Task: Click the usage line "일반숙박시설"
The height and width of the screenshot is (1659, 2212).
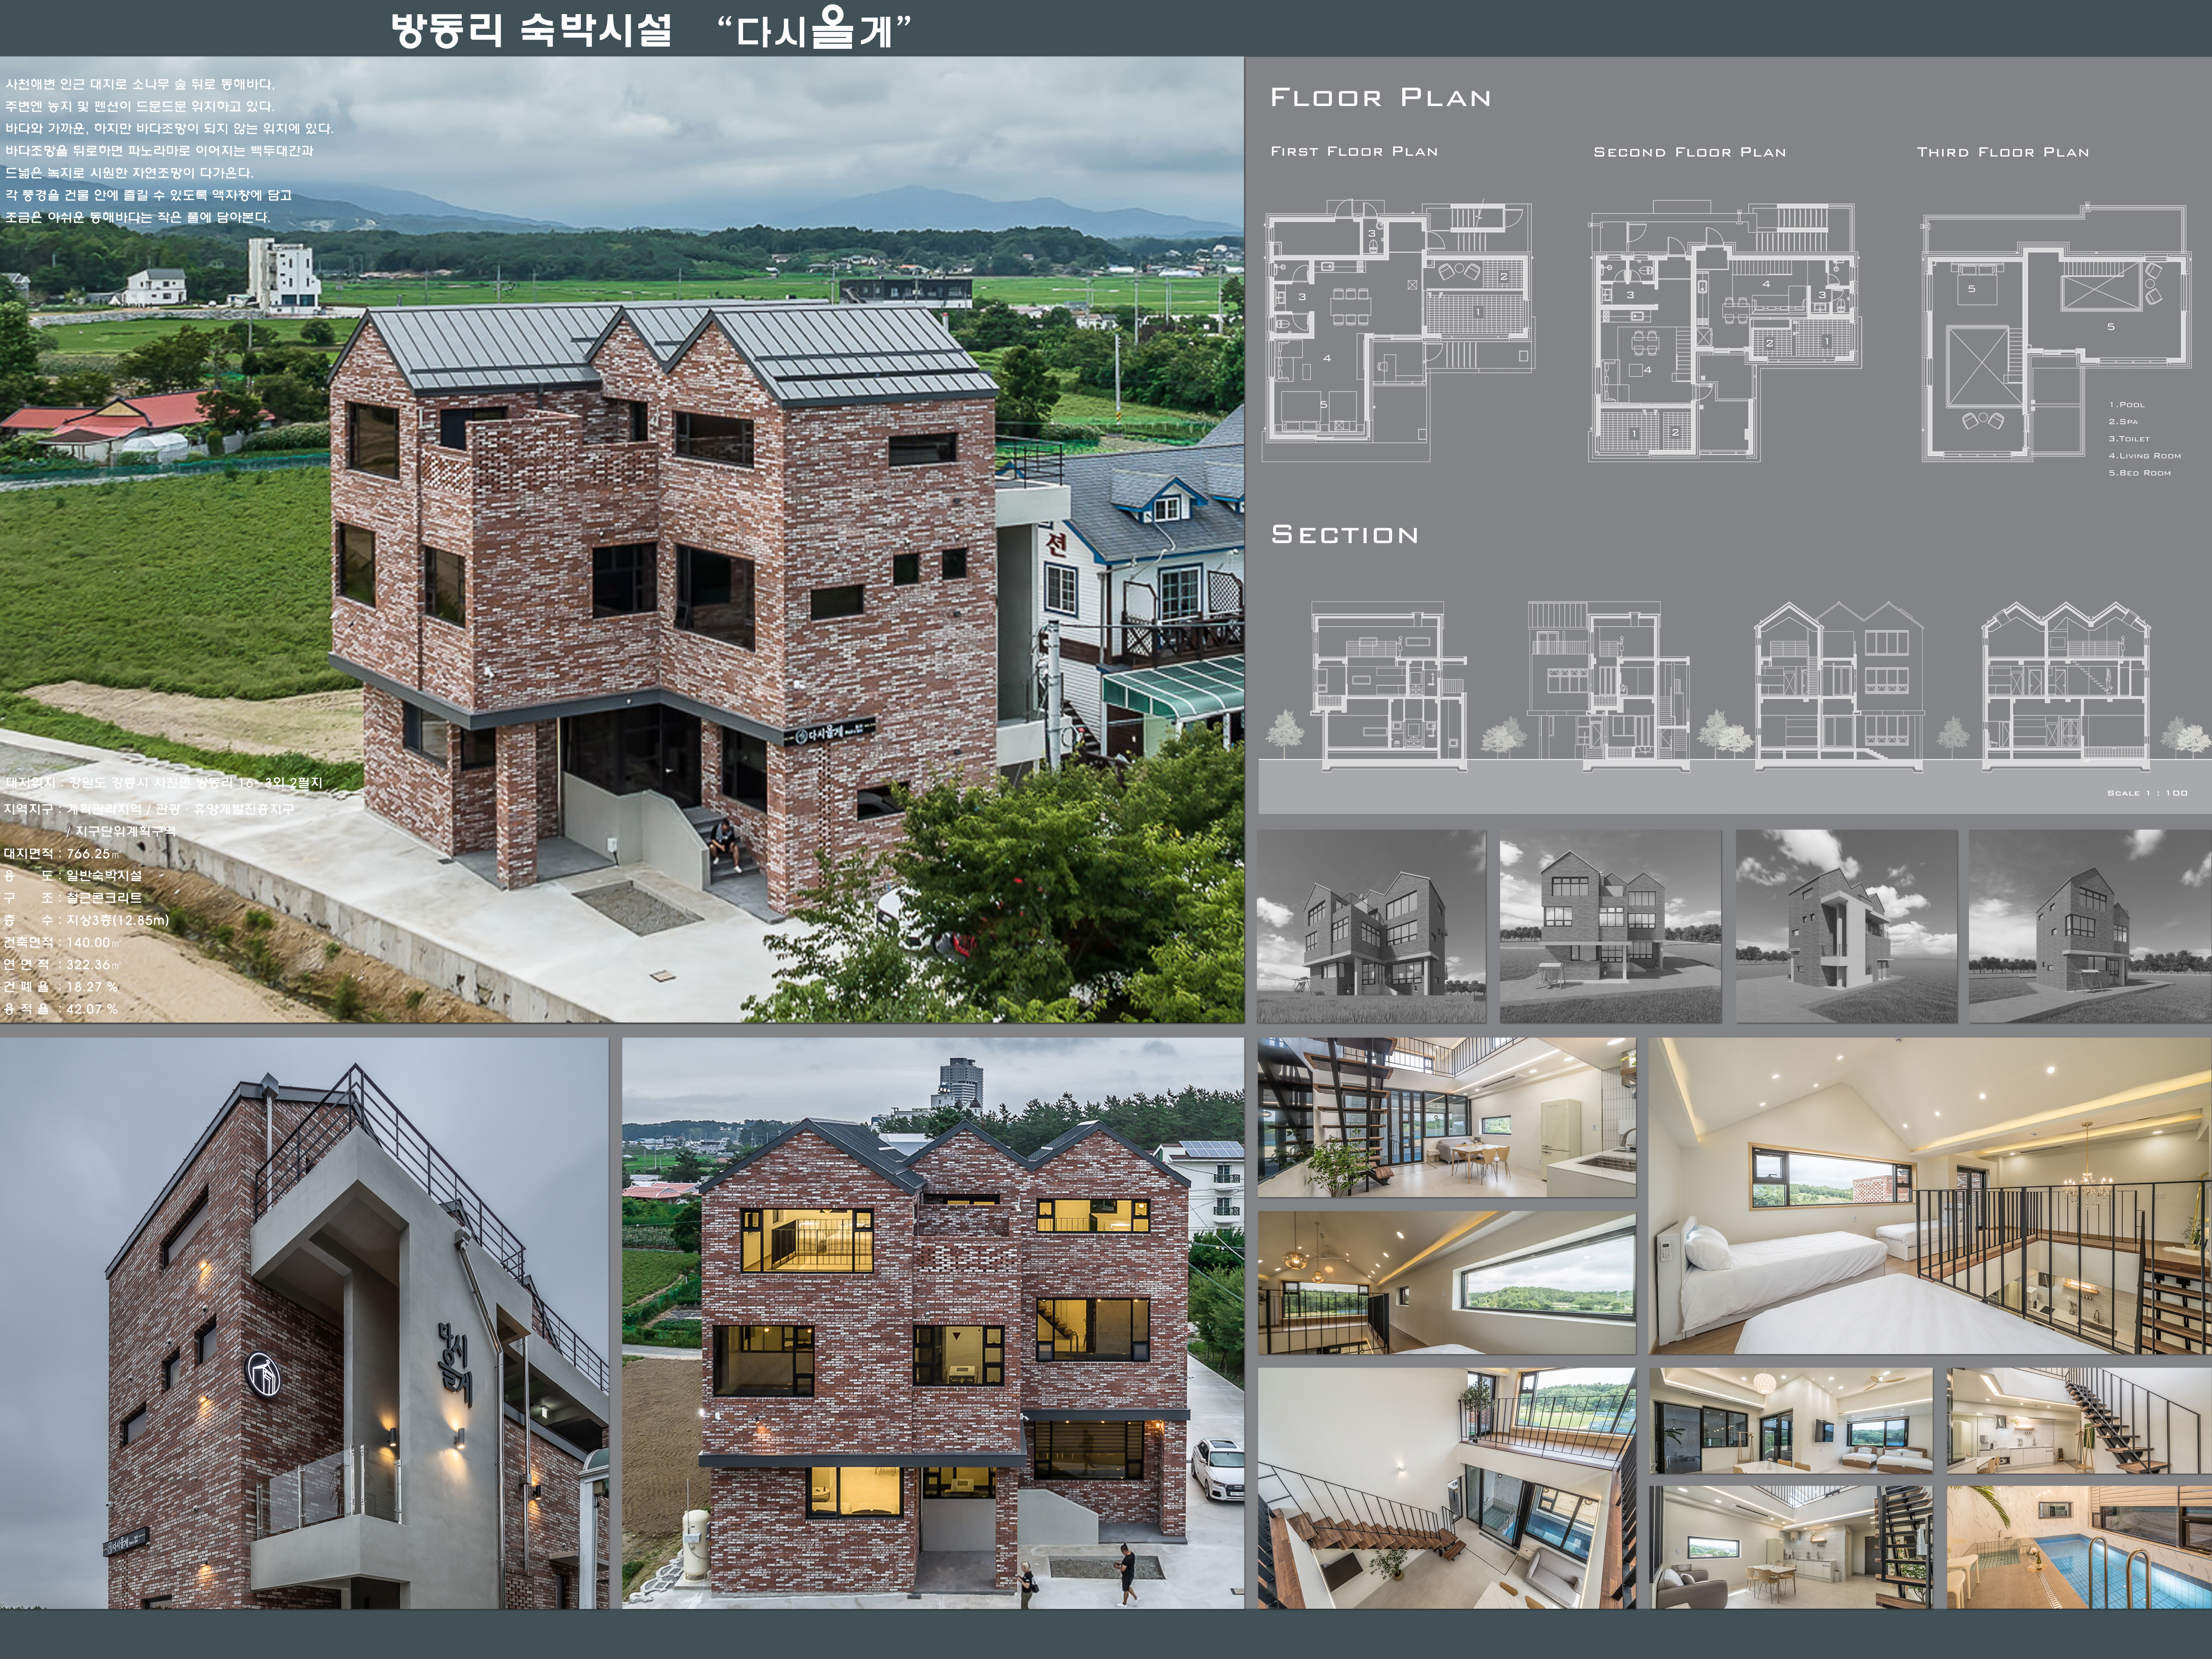Action: pyautogui.click(x=104, y=876)
